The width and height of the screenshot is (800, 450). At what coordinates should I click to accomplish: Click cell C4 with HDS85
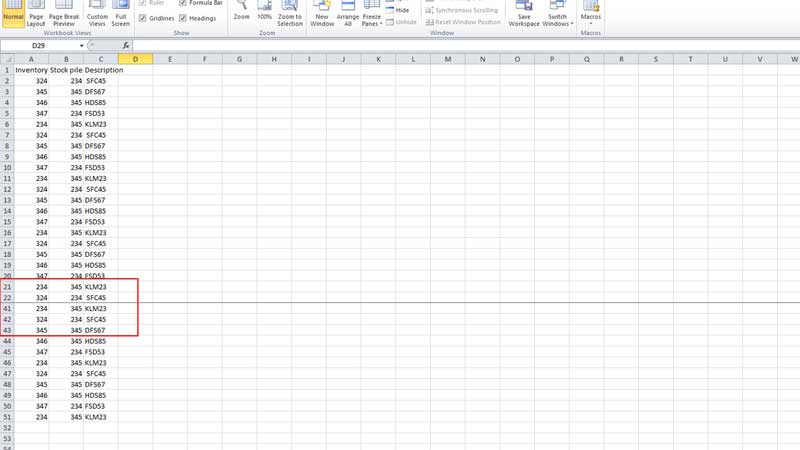click(101, 103)
